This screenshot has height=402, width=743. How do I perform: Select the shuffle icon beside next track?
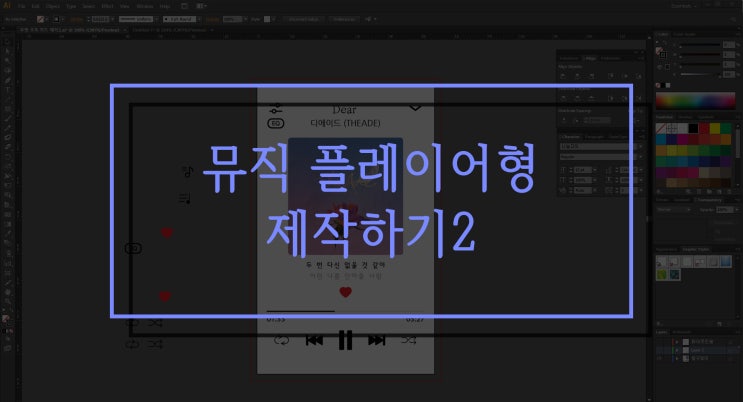pos(409,340)
